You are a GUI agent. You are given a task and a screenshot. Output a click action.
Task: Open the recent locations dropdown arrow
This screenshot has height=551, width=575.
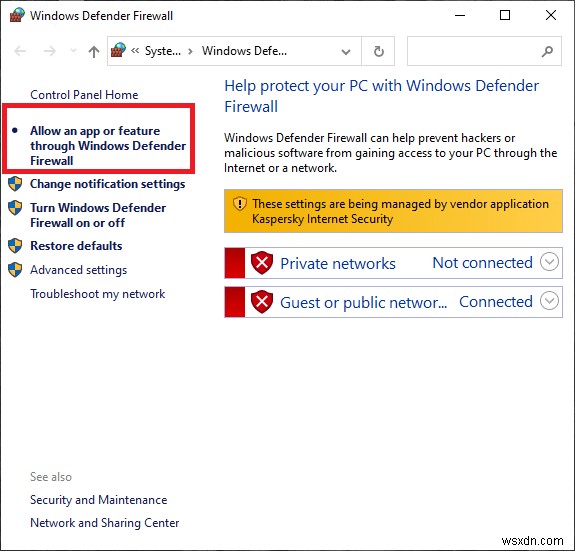point(73,51)
